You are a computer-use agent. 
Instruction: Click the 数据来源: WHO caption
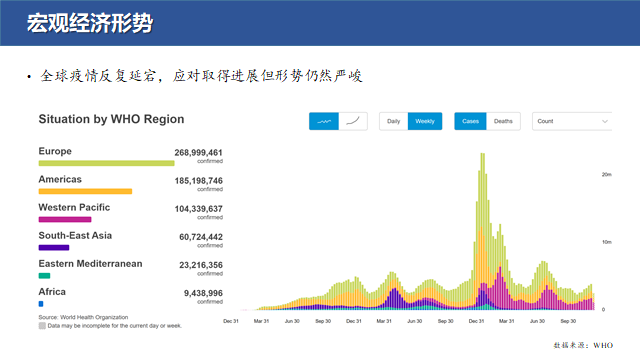pyautogui.click(x=583, y=345)
